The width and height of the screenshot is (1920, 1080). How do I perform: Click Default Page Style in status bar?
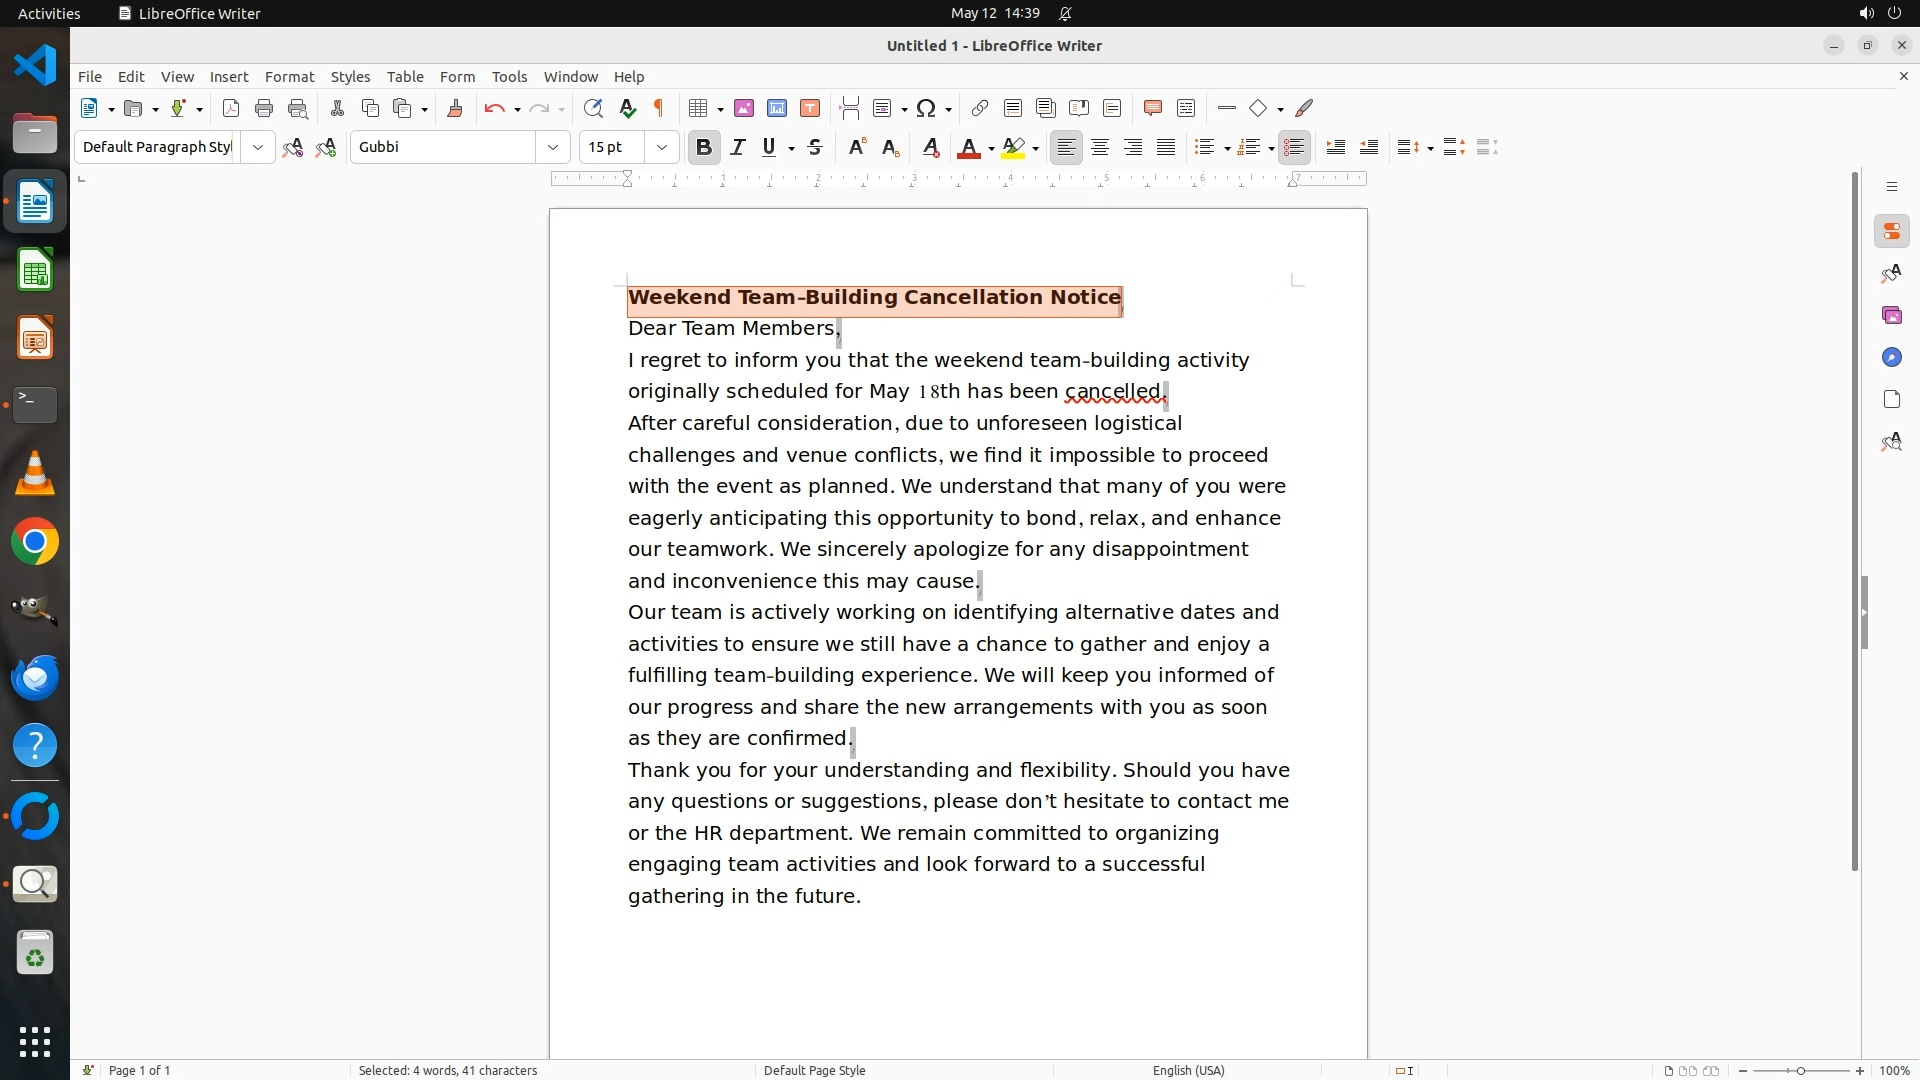click(x=814, y=1070)
